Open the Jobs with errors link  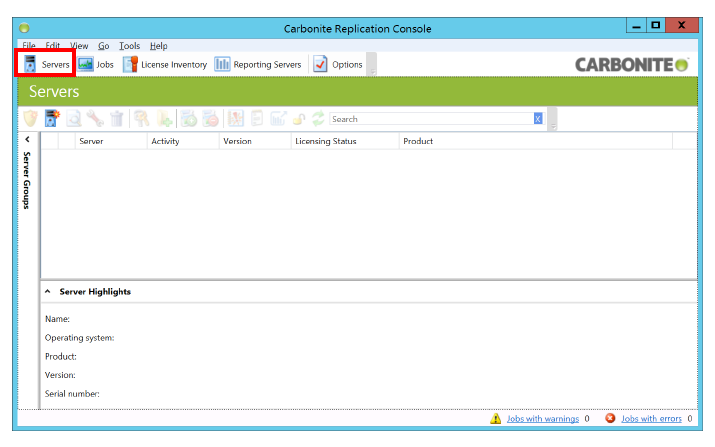(651, 418)
